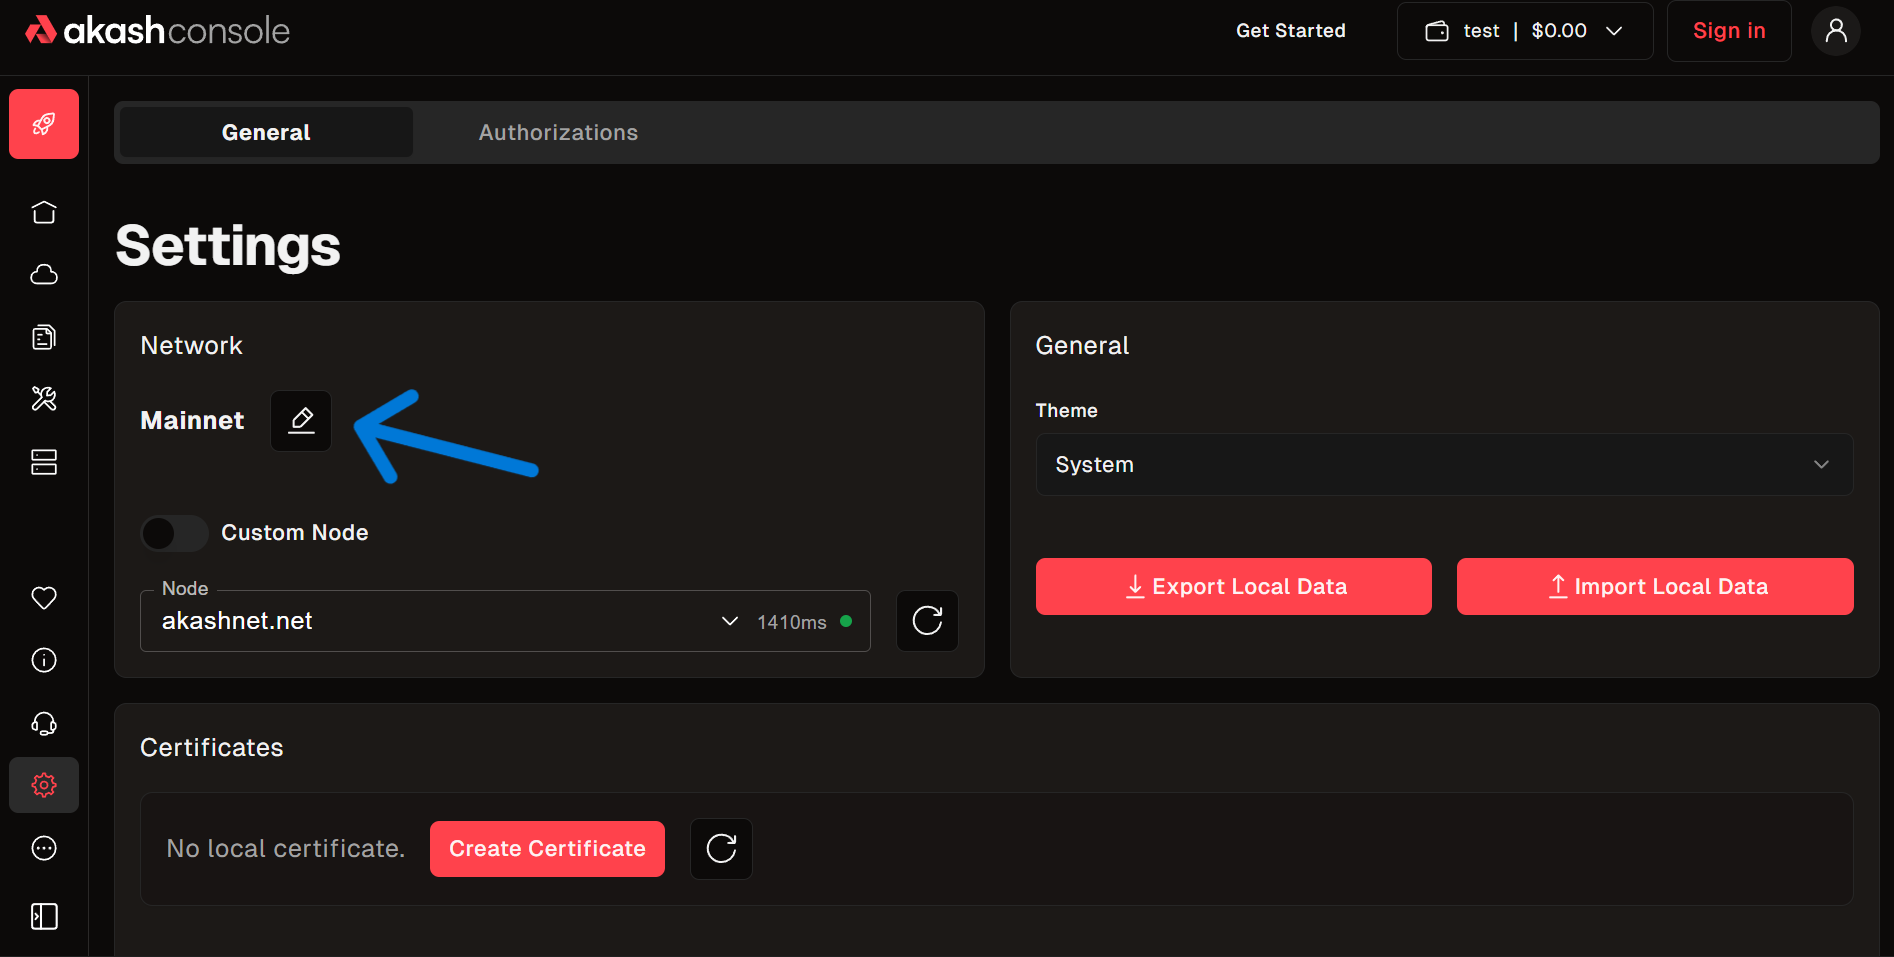Screen dimensions: 1894x957
Task: Click the Custom Node label
Action: [295, 533]
